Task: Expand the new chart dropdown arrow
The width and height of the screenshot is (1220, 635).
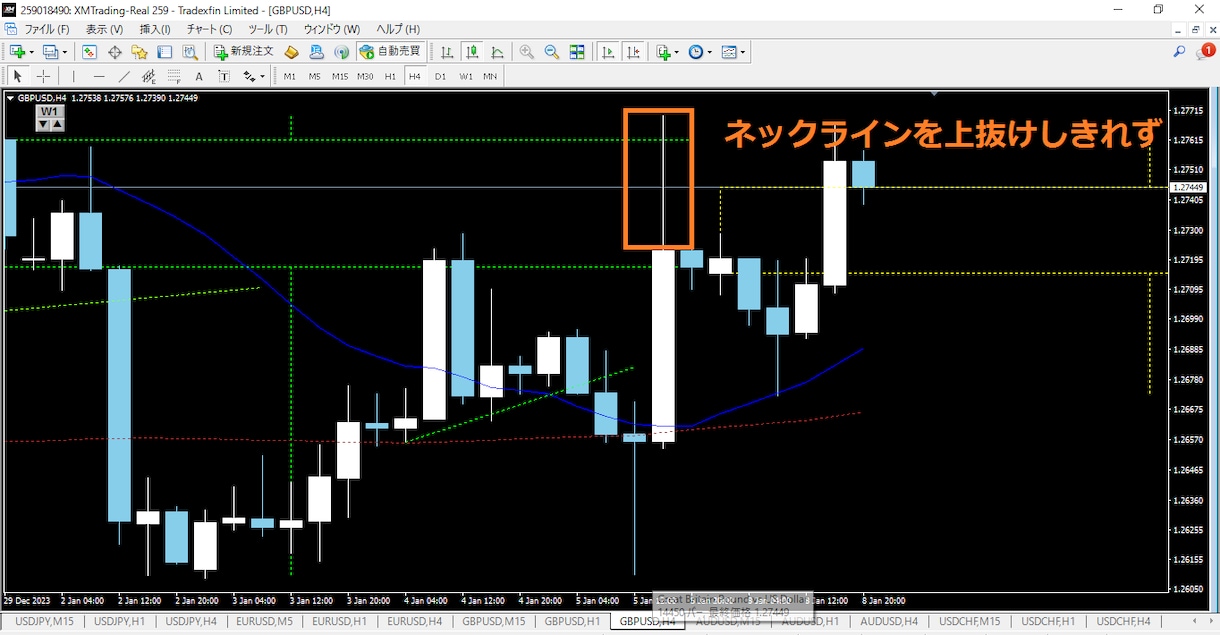Action: tap(32, 52)
